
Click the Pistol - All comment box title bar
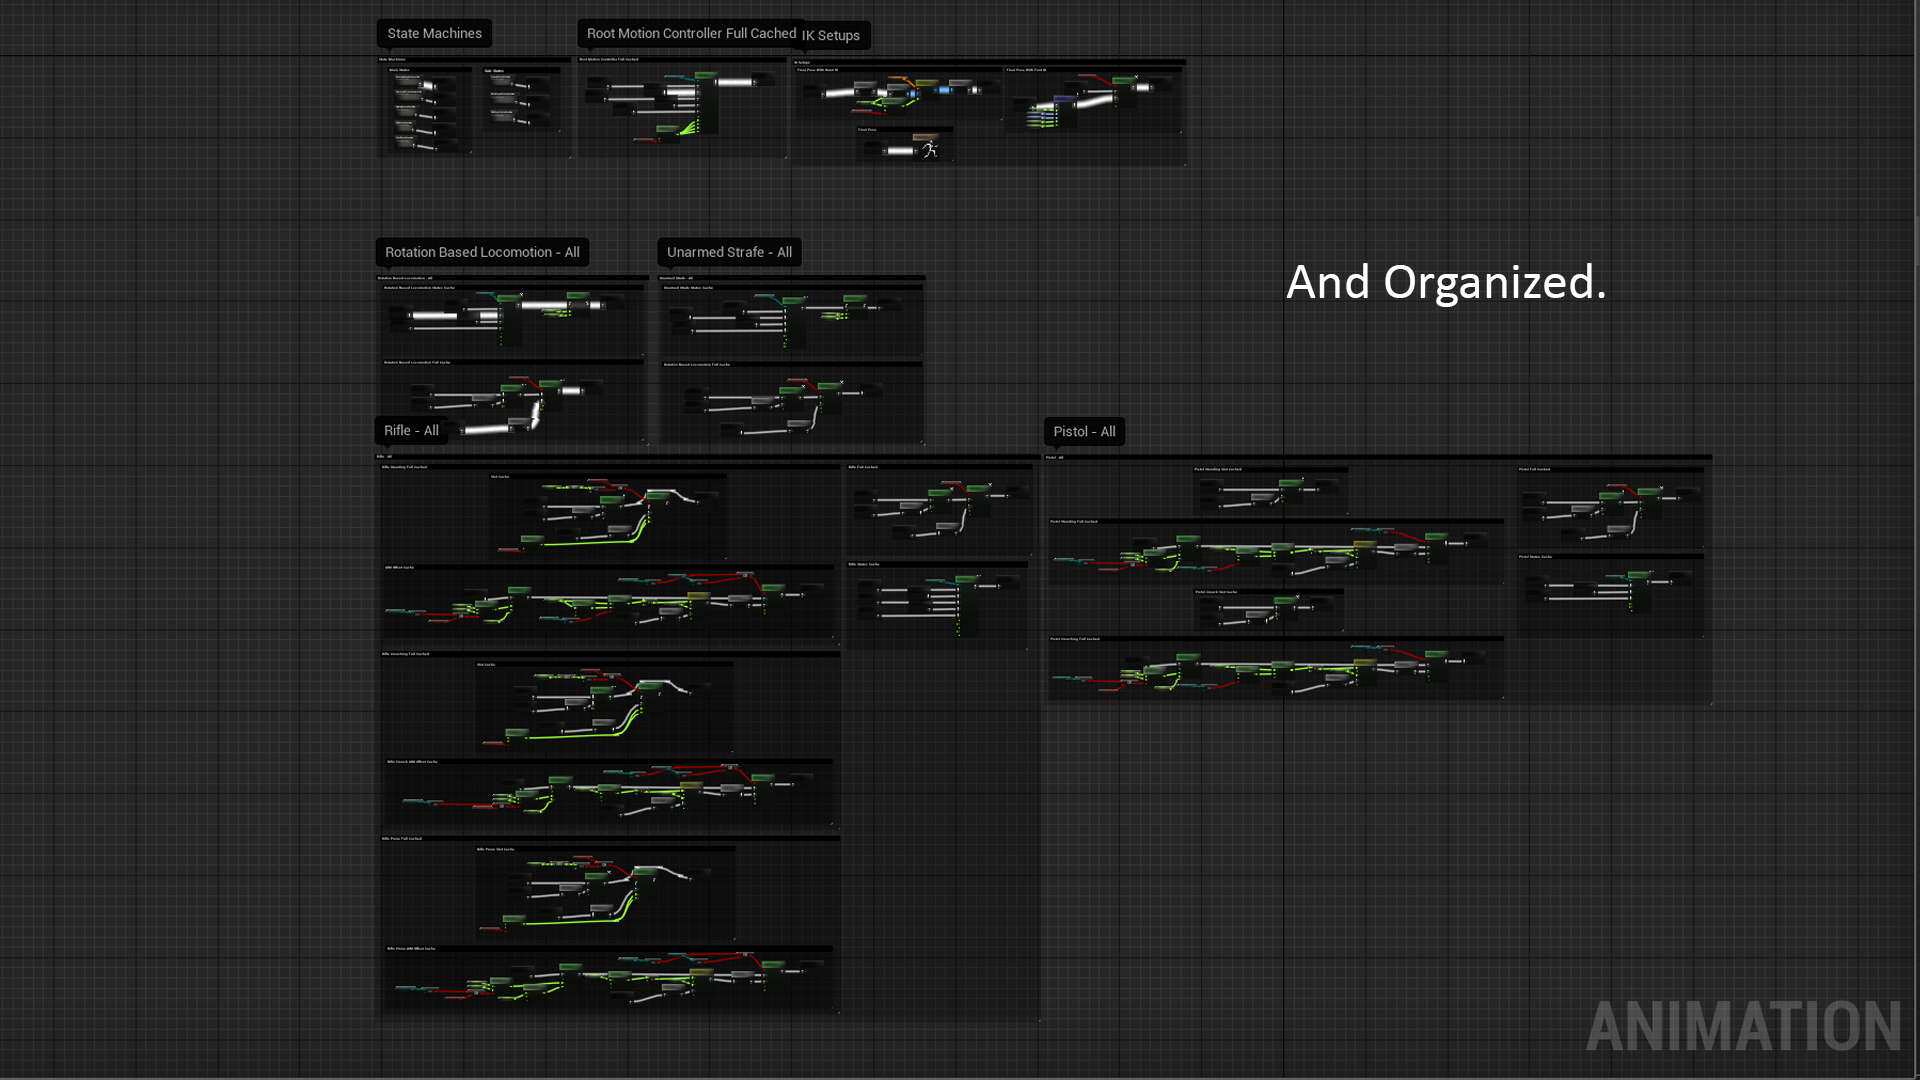click(1380, 457)
